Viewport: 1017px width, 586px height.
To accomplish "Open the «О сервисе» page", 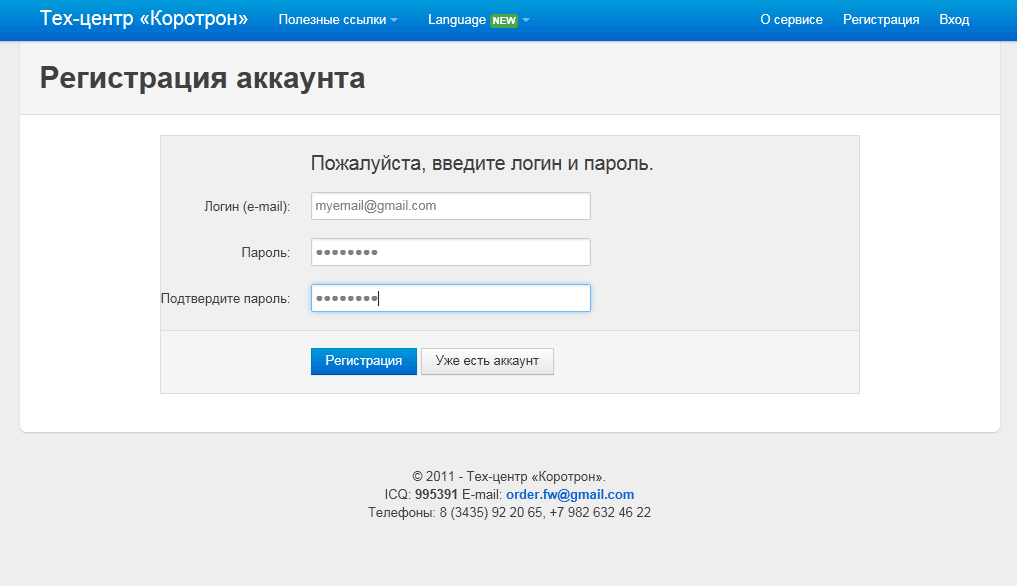I will [791, 20].
